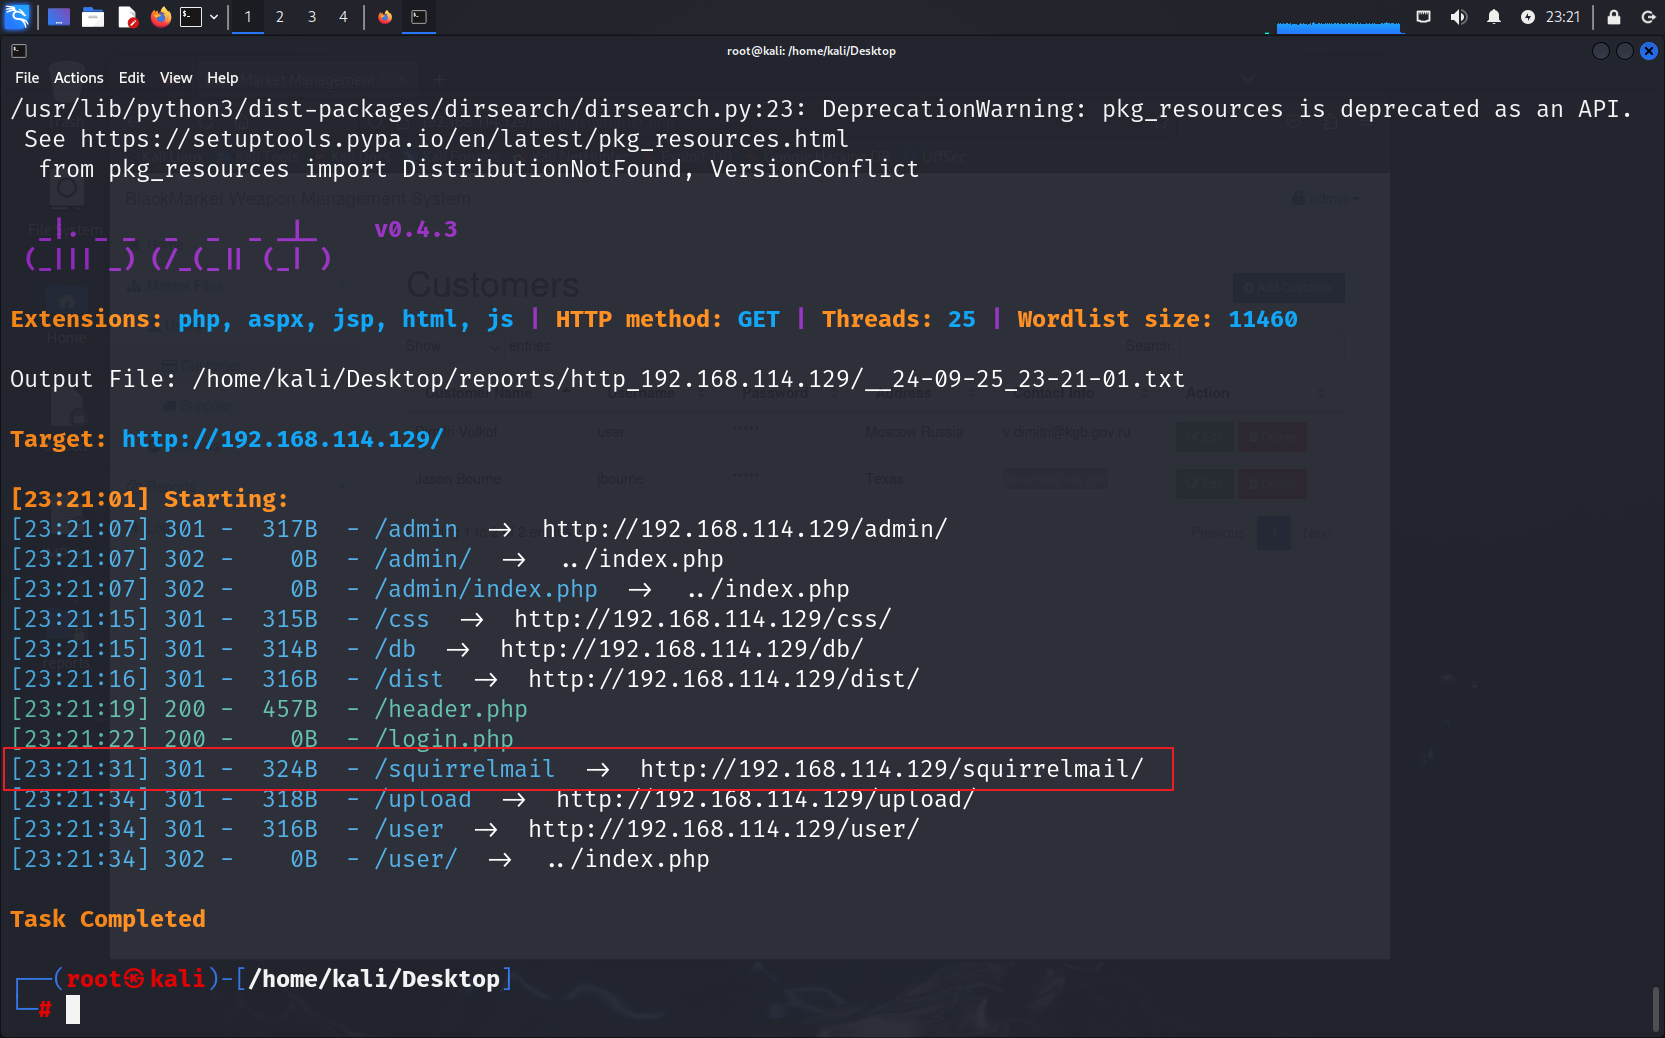This screenshot has width=1665, height=1038.
Task: Click the /header.php result path
Action: (451, 709)
